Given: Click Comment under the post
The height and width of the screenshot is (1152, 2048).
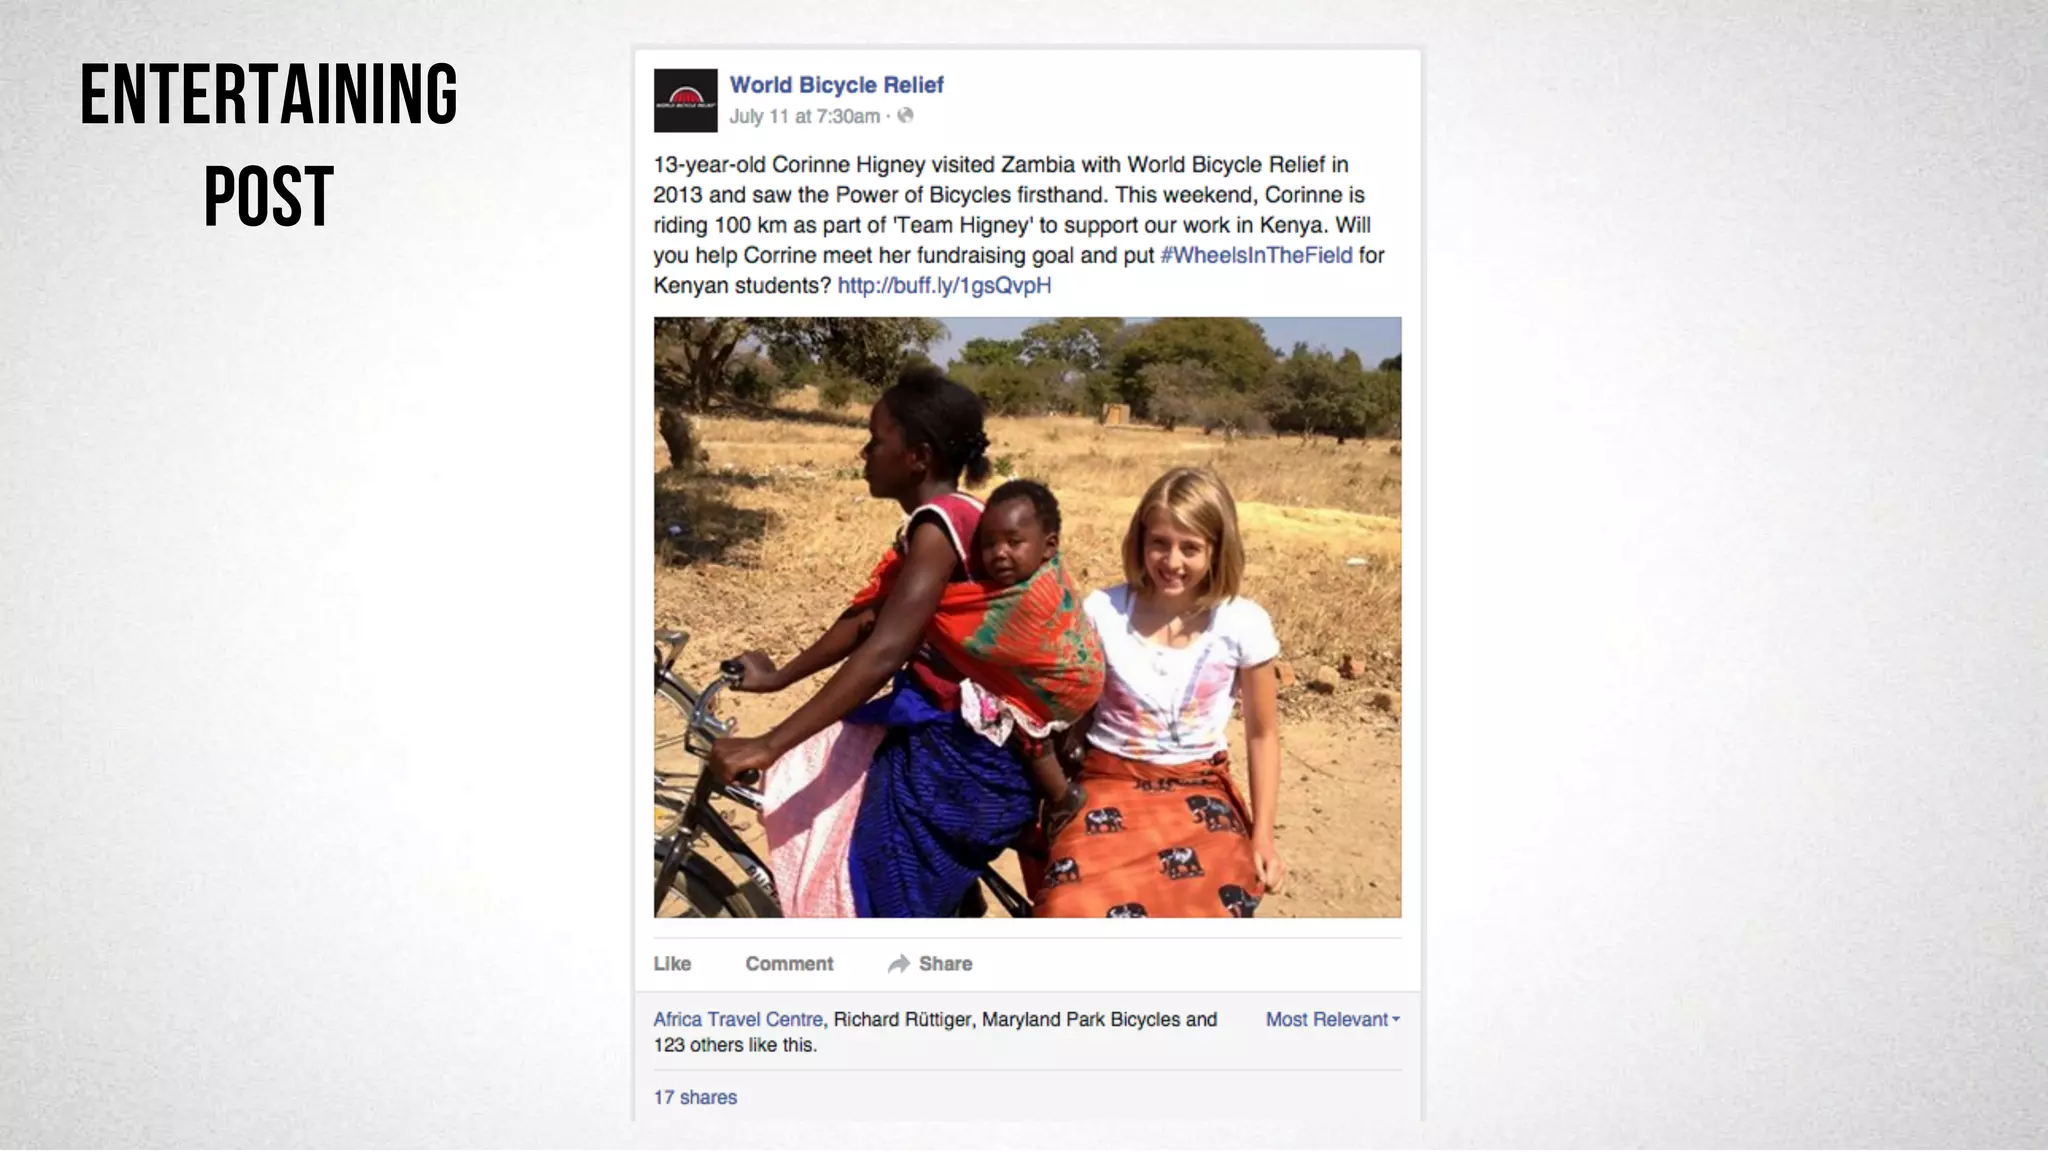Looking at the screenshot, I should click(x=789, y=963).
